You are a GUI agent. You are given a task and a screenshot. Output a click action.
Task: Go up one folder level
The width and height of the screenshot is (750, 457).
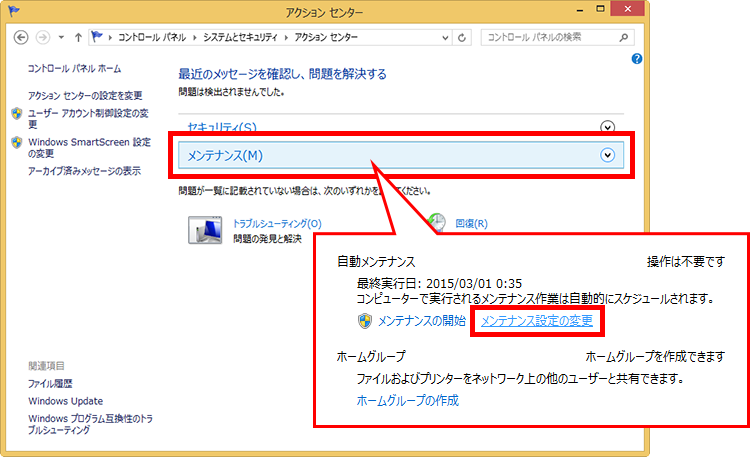(x=78, y=37)
